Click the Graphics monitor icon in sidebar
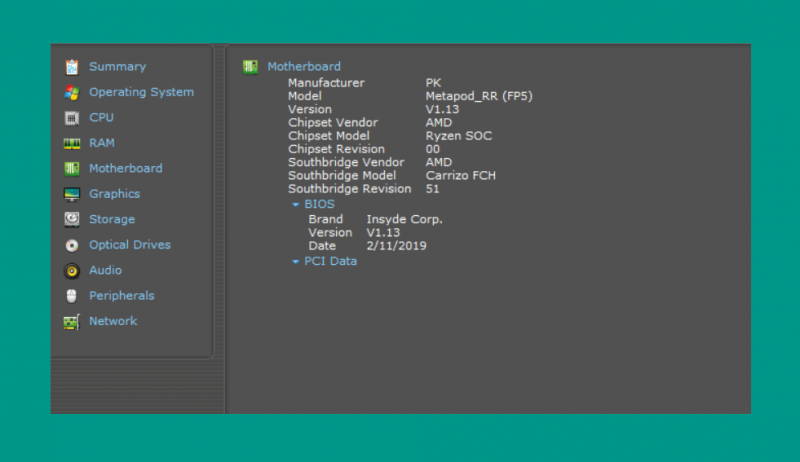 coord(72,194)
